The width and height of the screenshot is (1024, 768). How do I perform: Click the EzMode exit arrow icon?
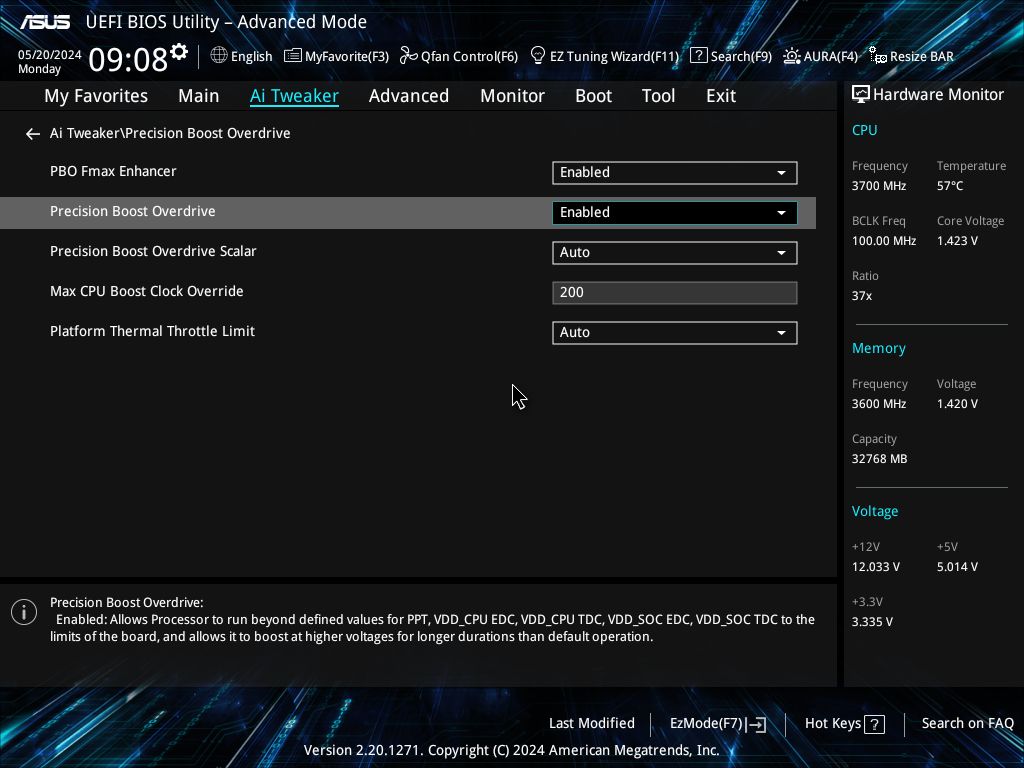pyautogui.click(x=756, y=724)
